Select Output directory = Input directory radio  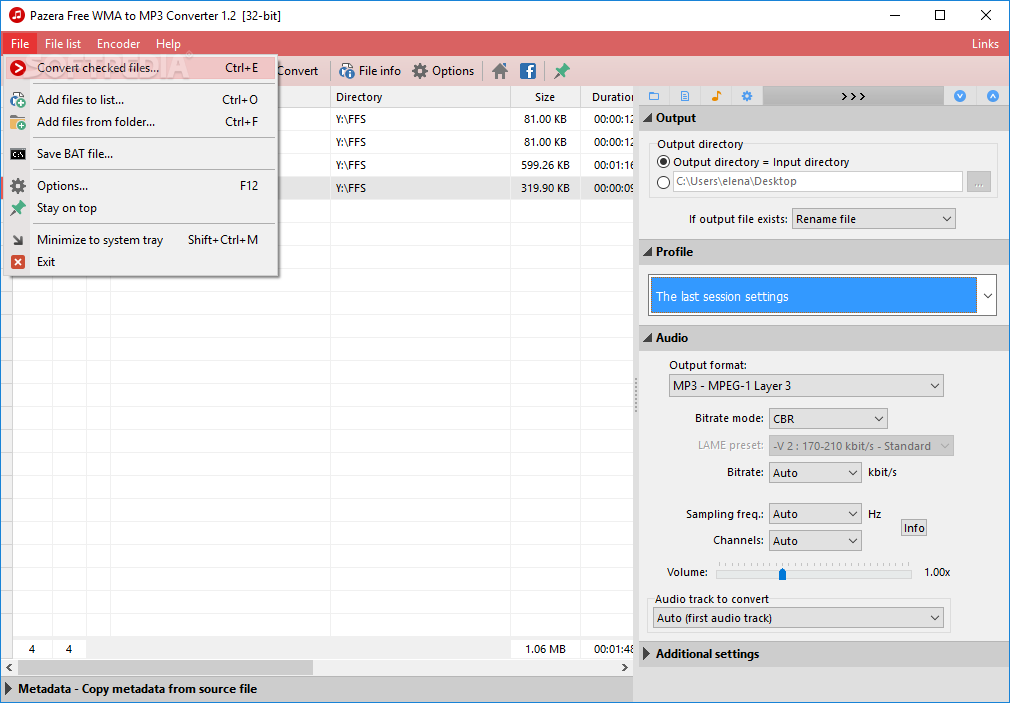point(663,162)
